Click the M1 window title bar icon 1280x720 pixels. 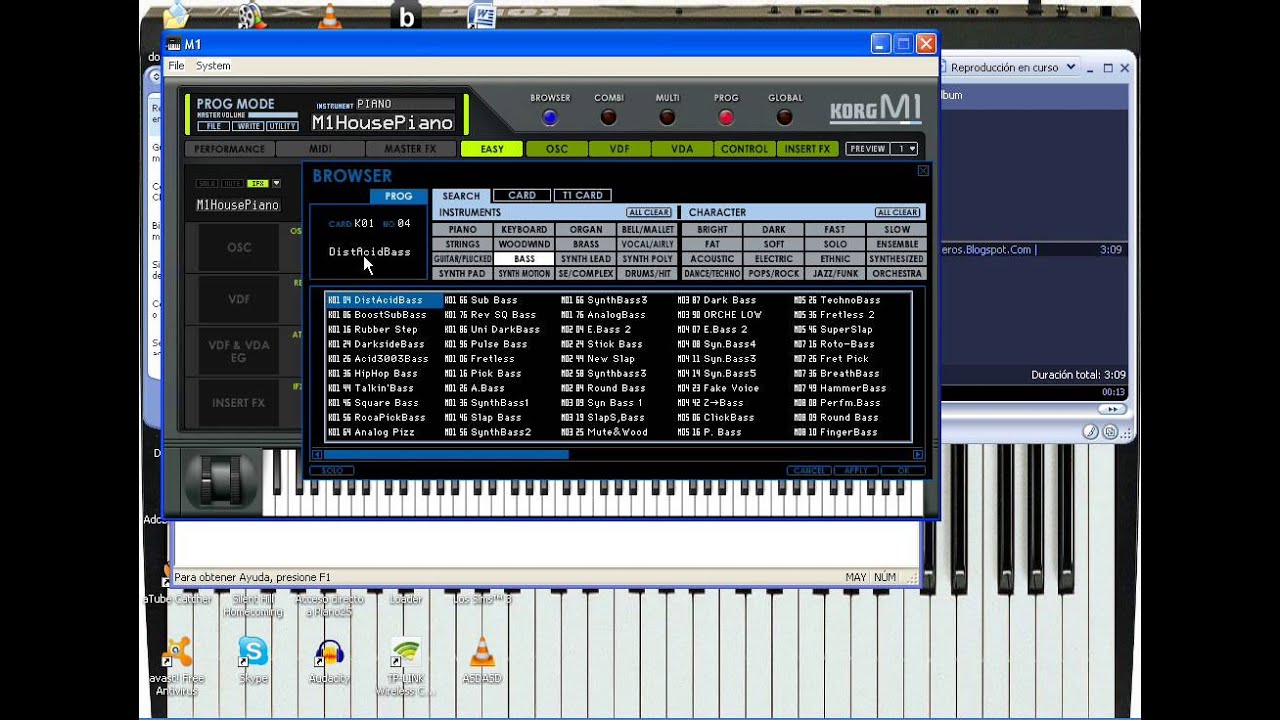click(174, 44)
